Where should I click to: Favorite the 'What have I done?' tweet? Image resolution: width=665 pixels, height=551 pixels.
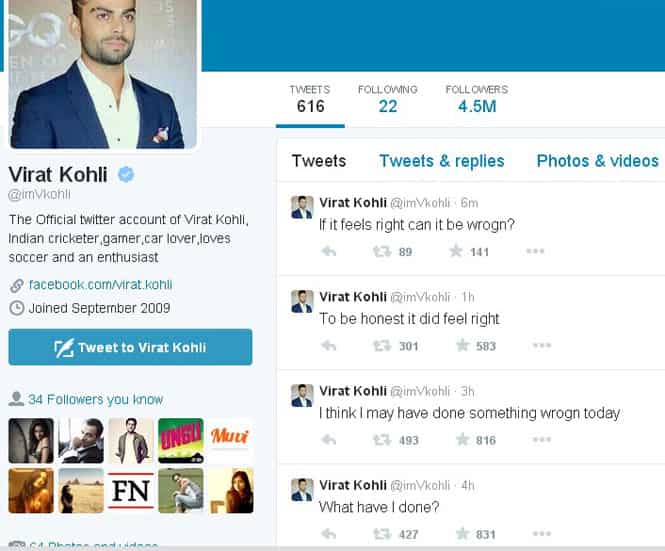(462, 534)
